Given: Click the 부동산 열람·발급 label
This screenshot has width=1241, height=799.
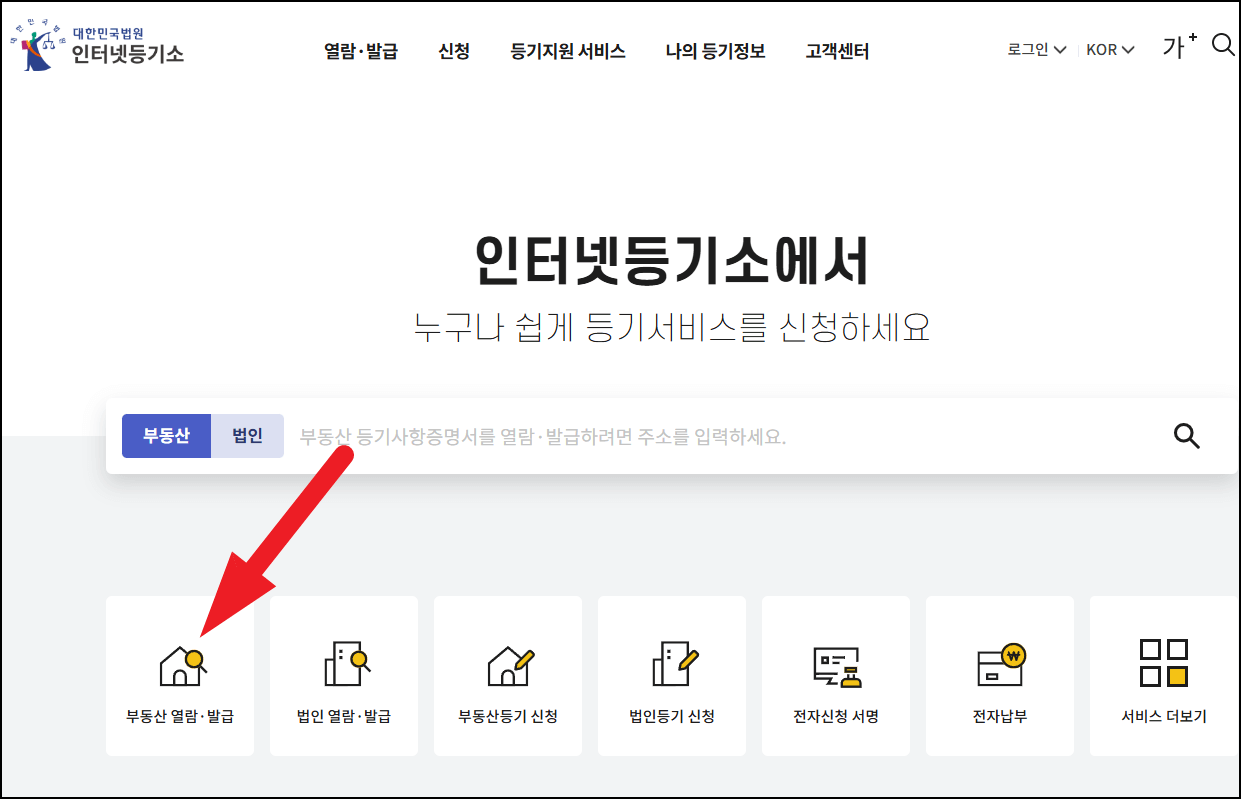Looking at the screenshot, I should pyautogui.click(x=180, y=716).
